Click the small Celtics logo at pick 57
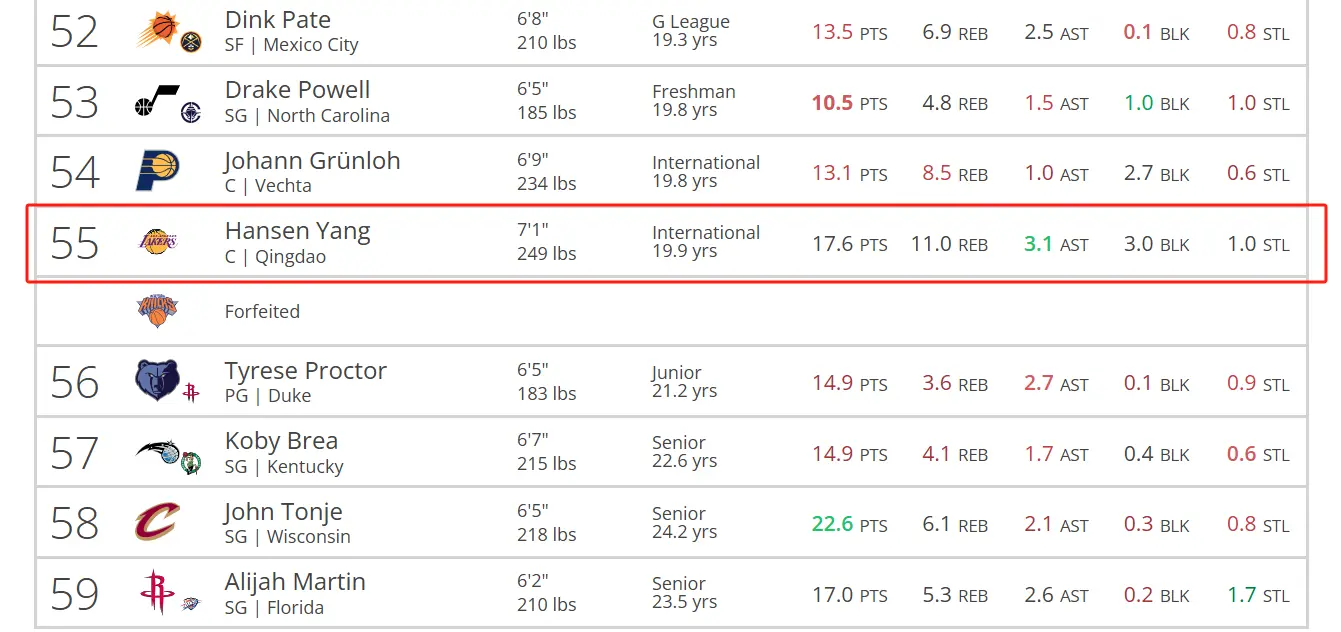 [x=190, y=463]
